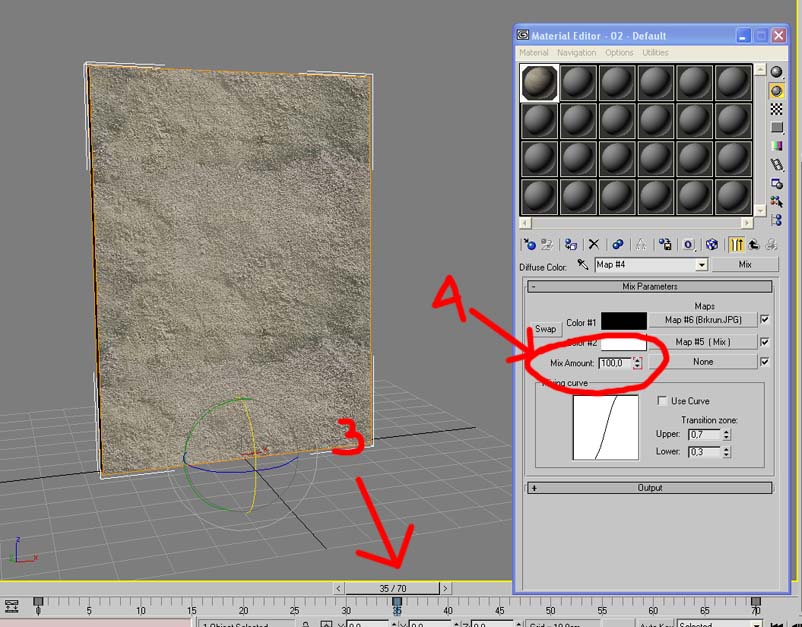Image resolution: width=802 pixels, height=627 pixels.
Task: Click Lower transition zone spinner
Action: pyautogui.click(x=726, y=452)
